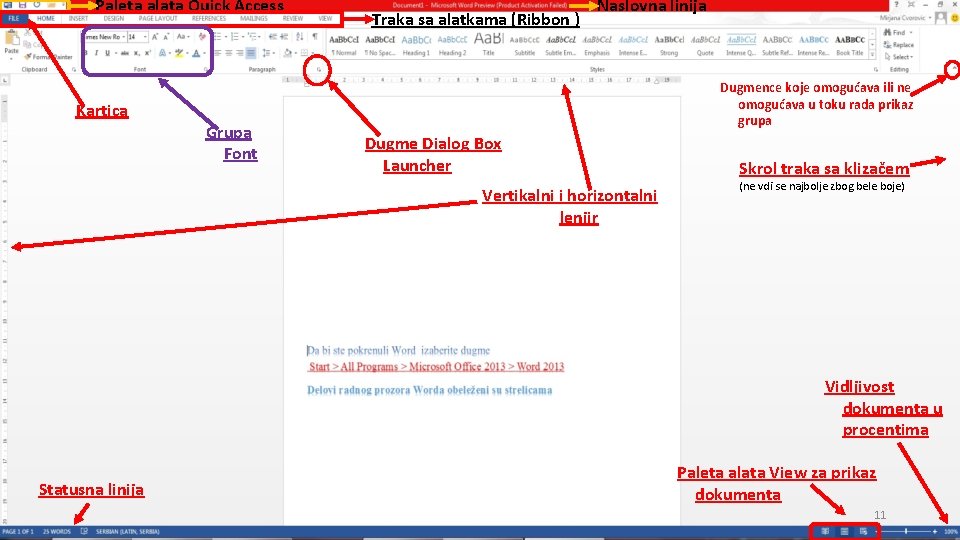Screen dimensions: 960x540
Task: Click multilevel list icon
Action: pyautogui.click(x=252, y=37)
